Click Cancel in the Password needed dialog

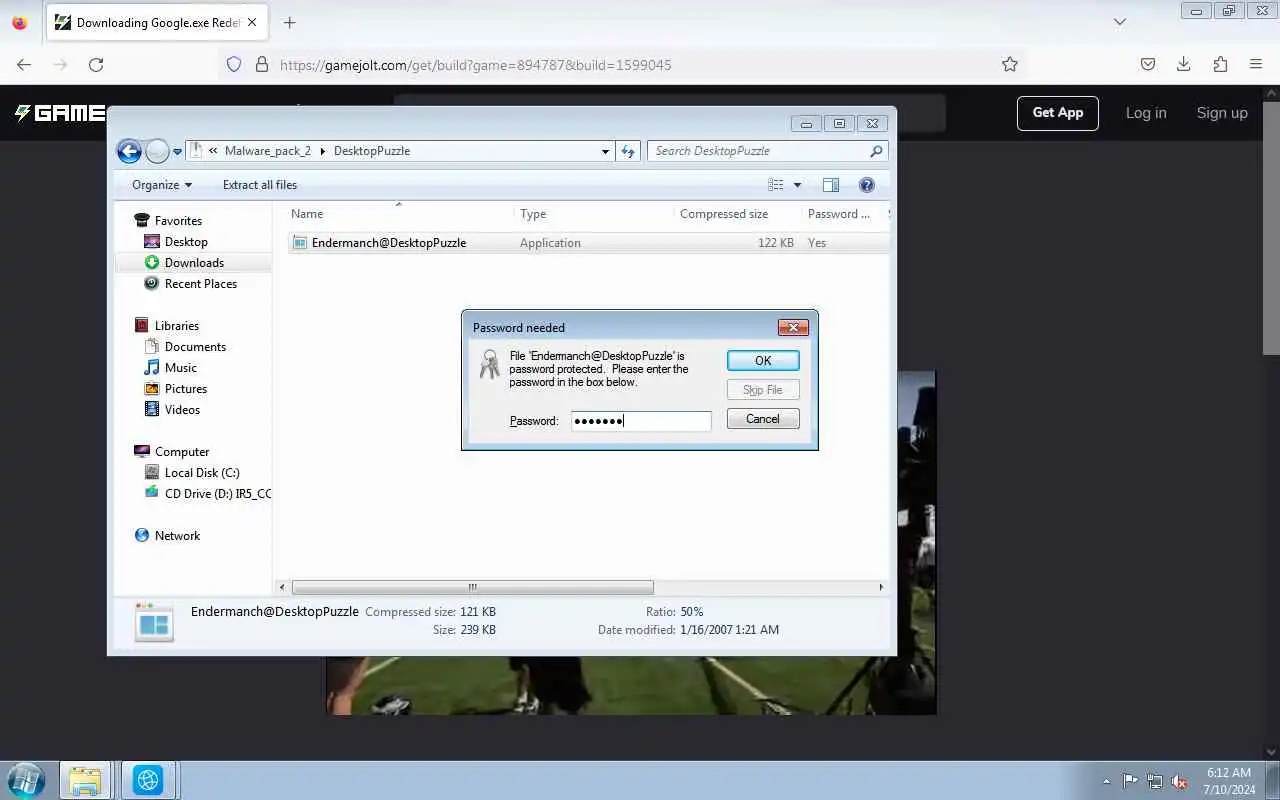763,419
